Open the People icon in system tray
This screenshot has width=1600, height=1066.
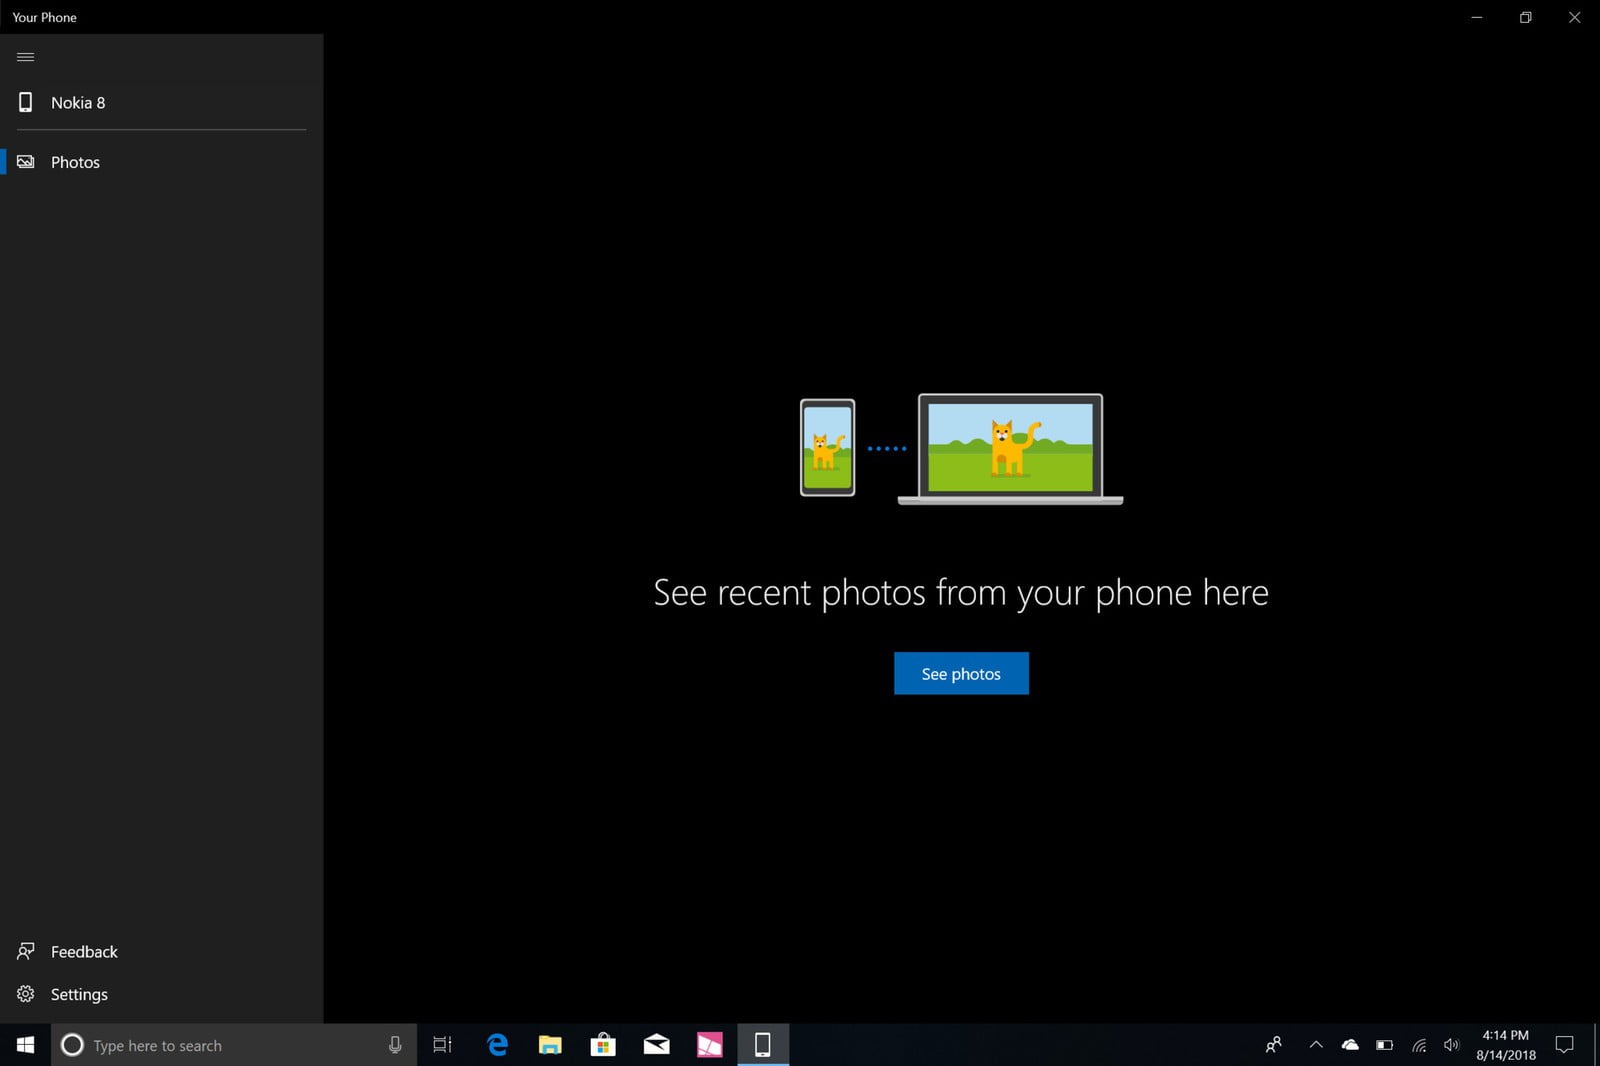(1273, 1045)
